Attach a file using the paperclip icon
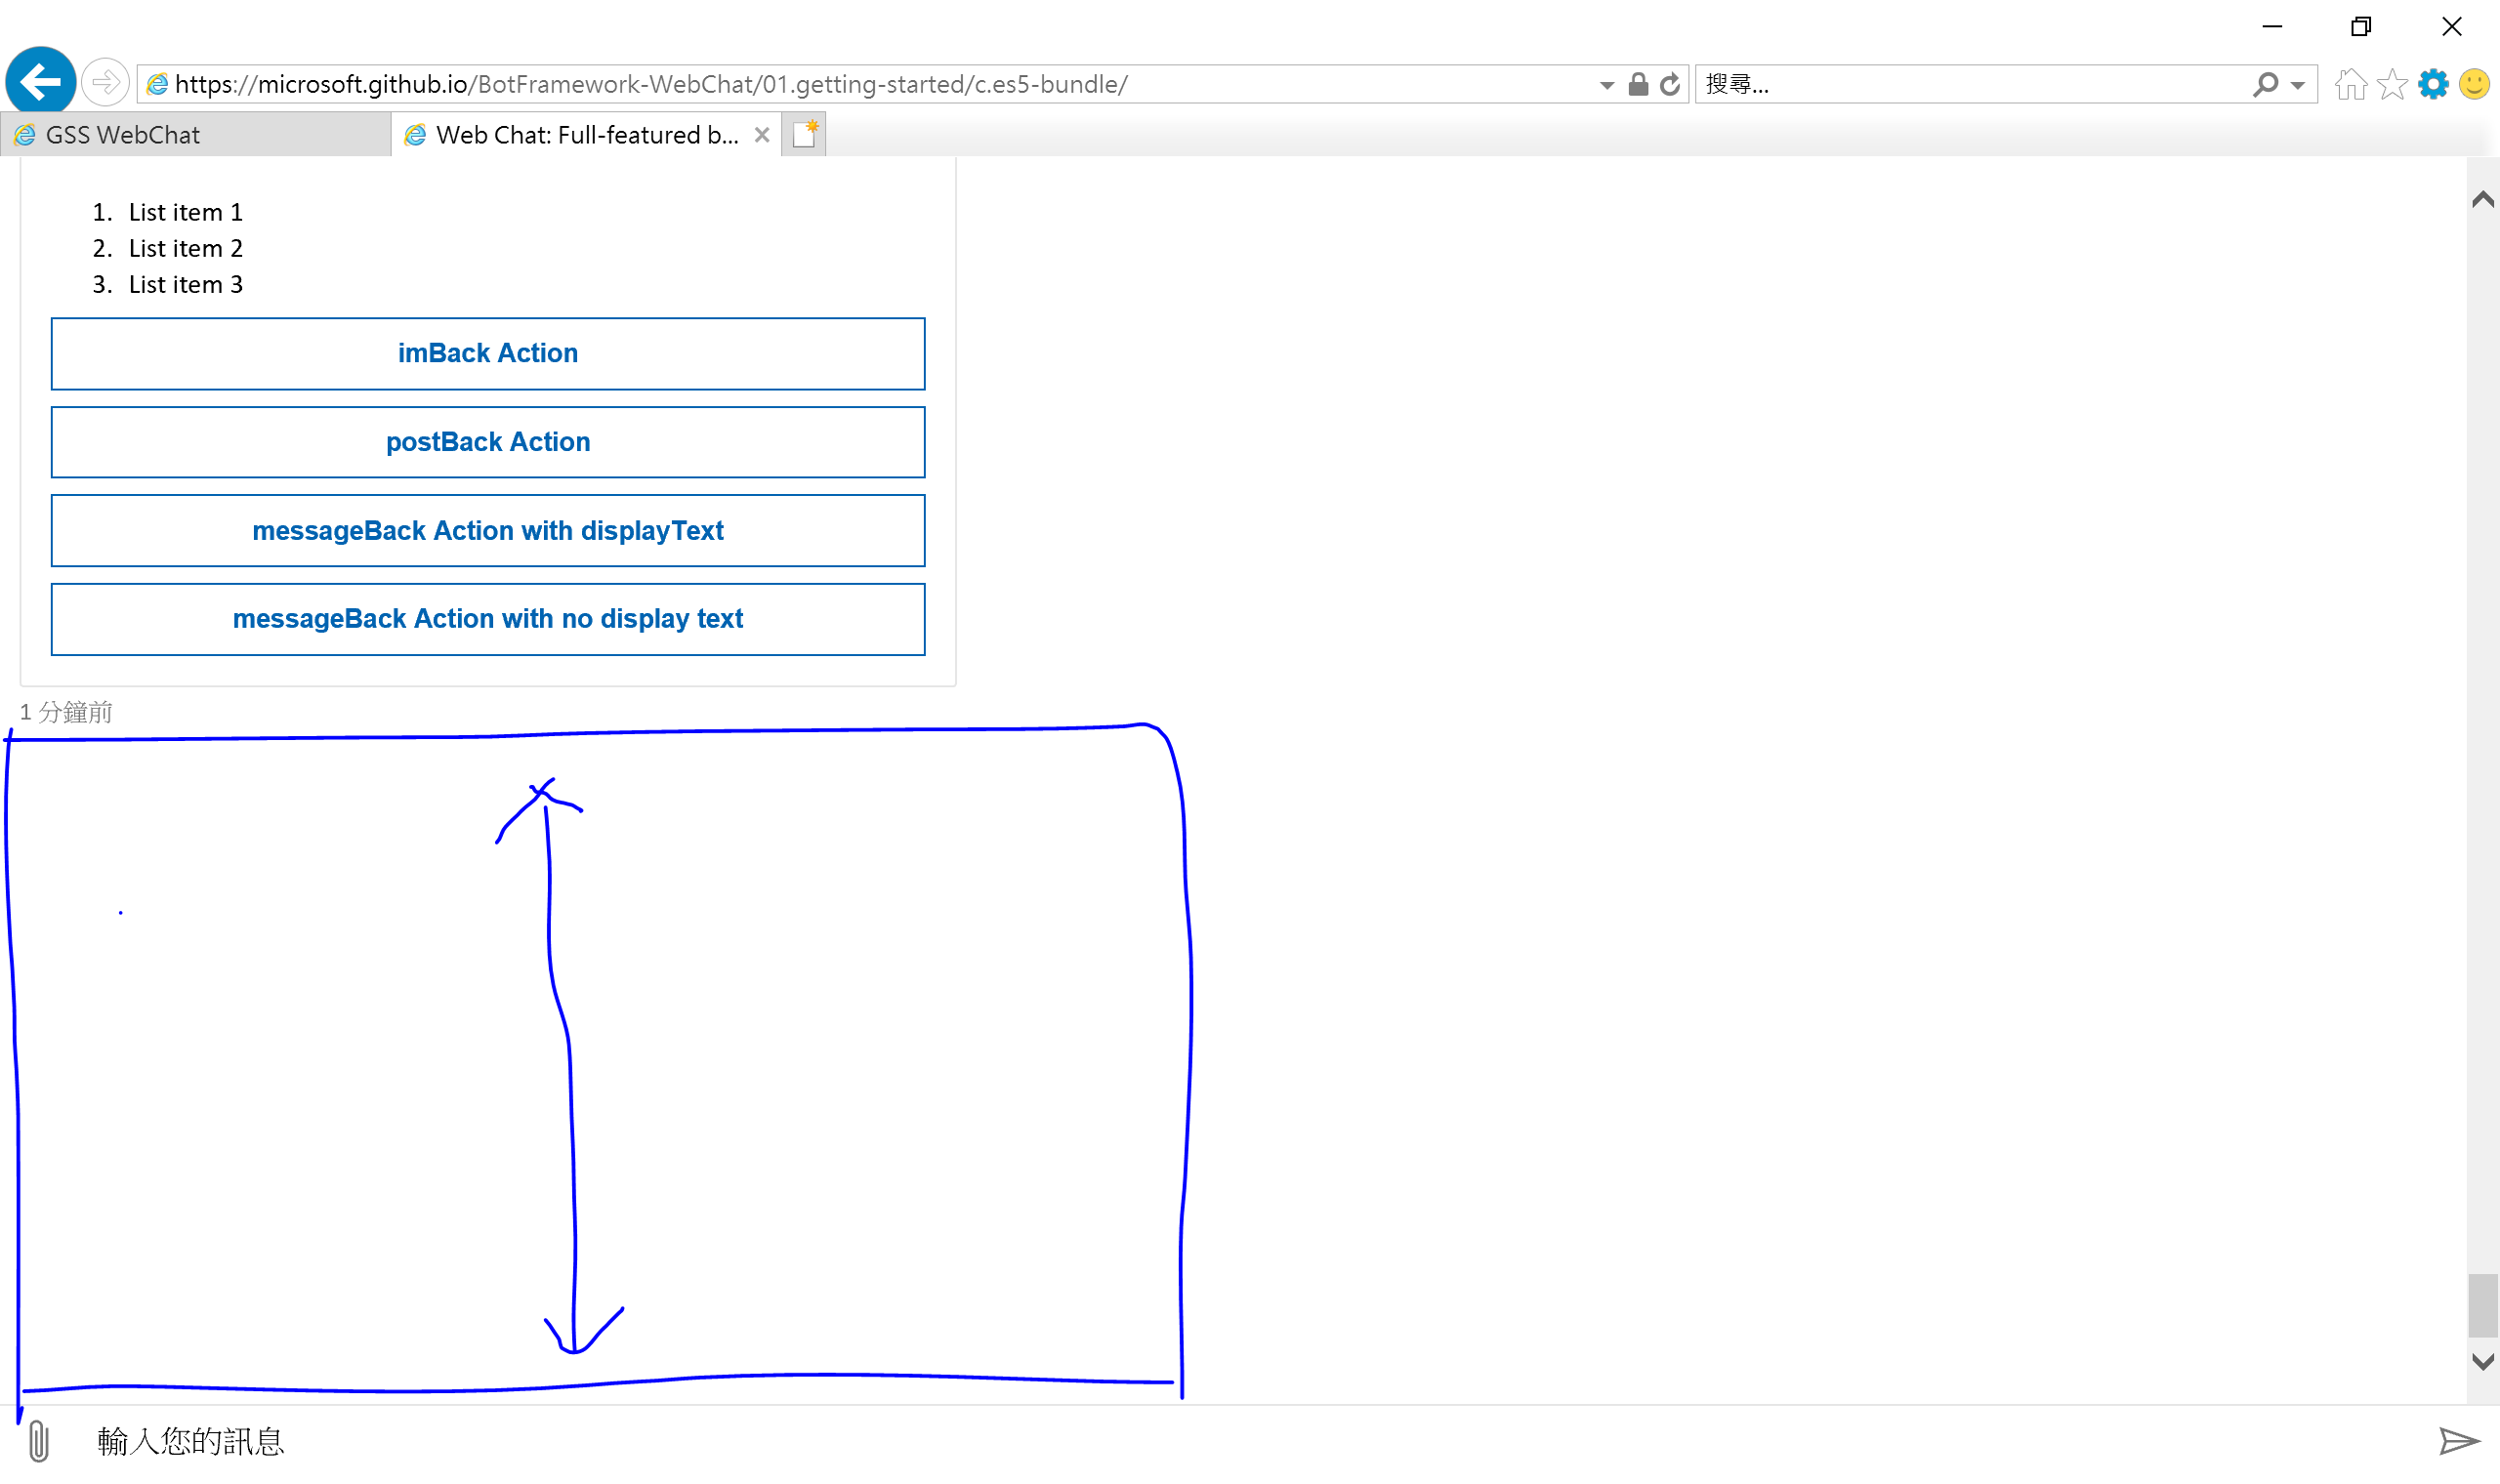 38,1441
